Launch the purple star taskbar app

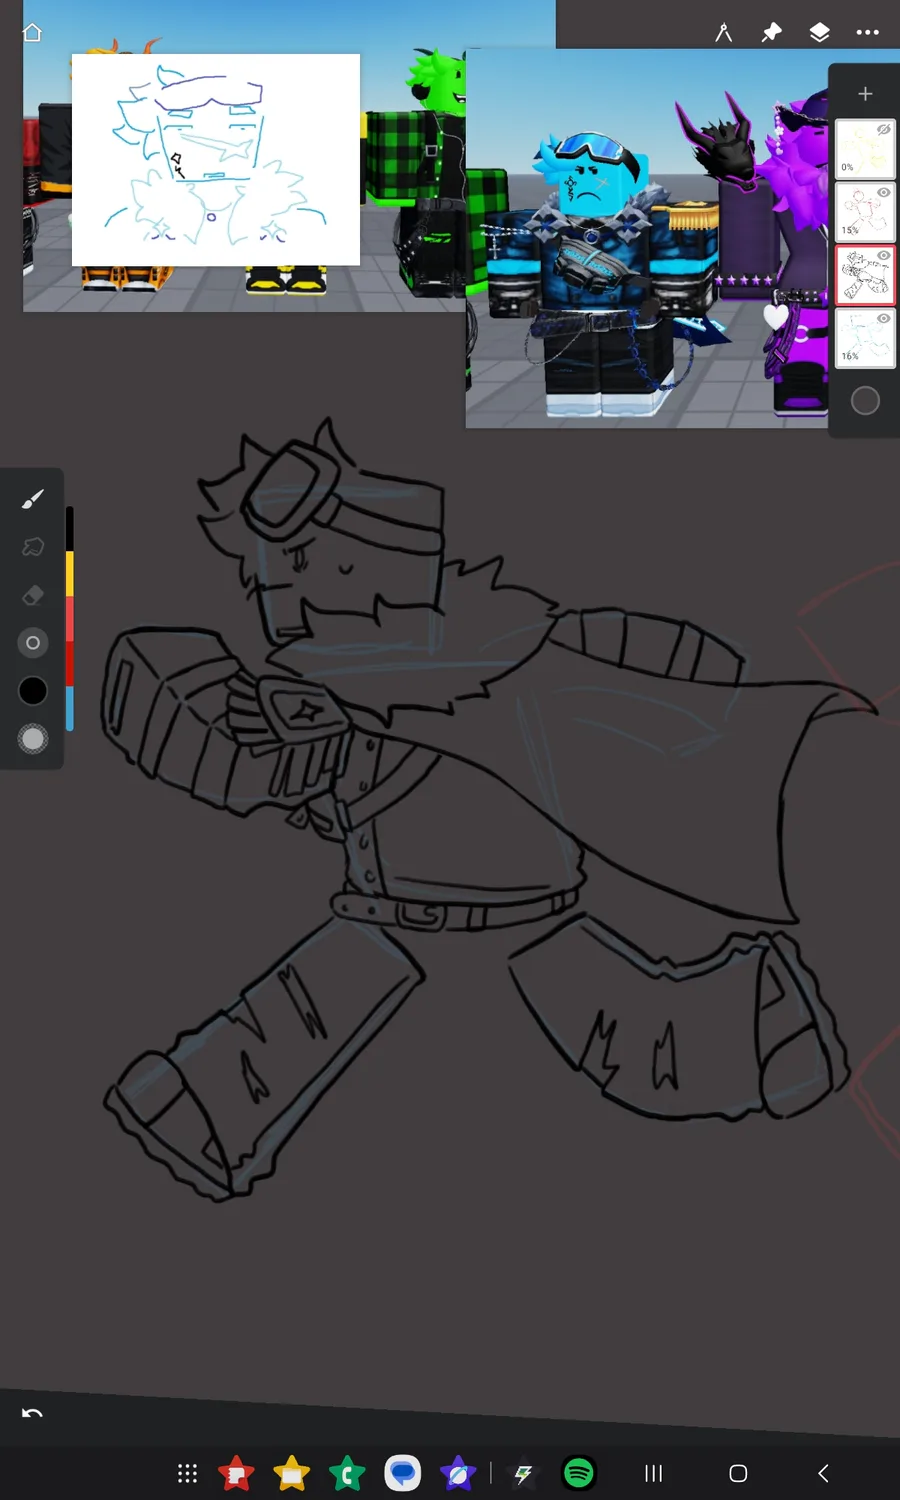tap(458, 1473)
